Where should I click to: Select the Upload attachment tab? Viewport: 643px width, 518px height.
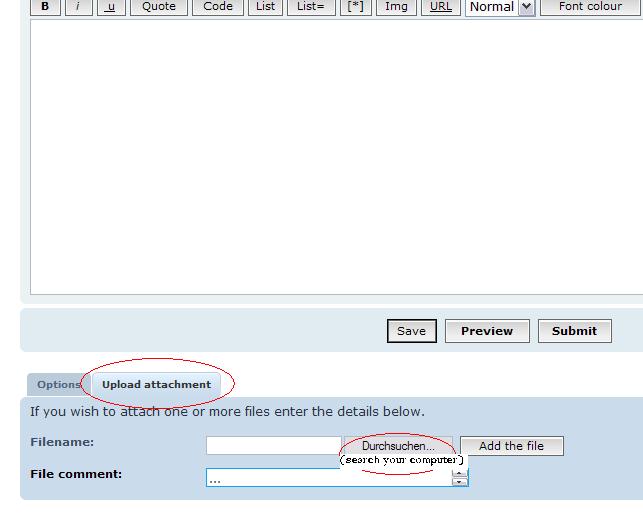157,385
